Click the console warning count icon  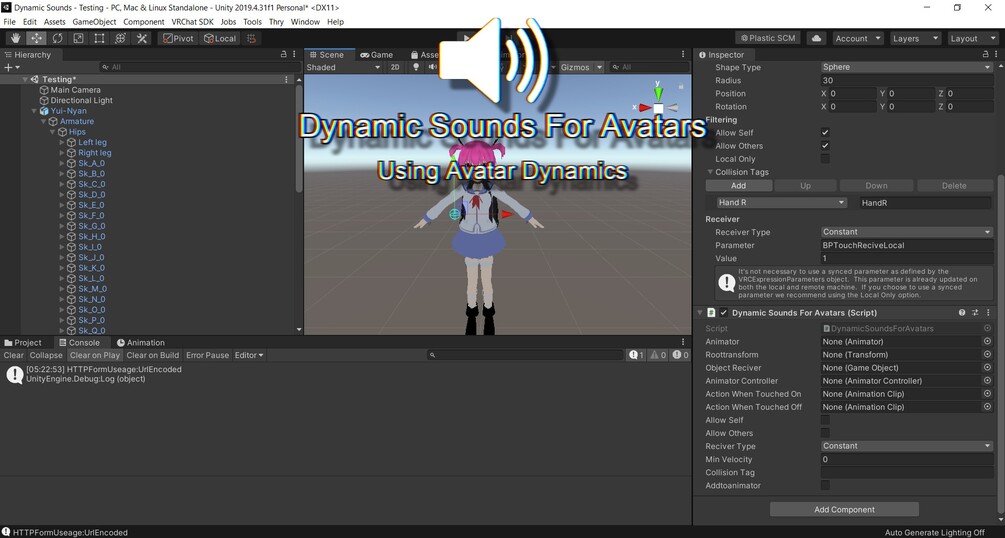click(x=658, y=355)
